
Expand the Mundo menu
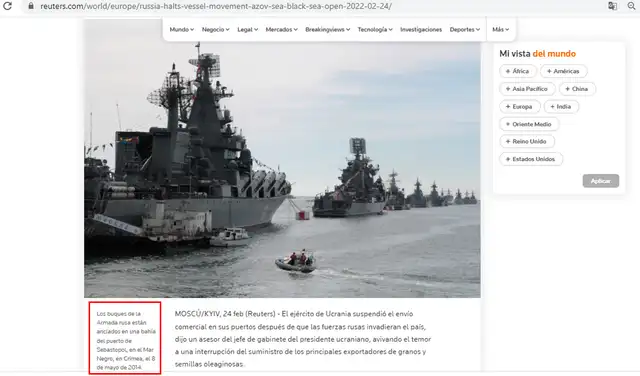pyautogui.click(x=182, y=29)
